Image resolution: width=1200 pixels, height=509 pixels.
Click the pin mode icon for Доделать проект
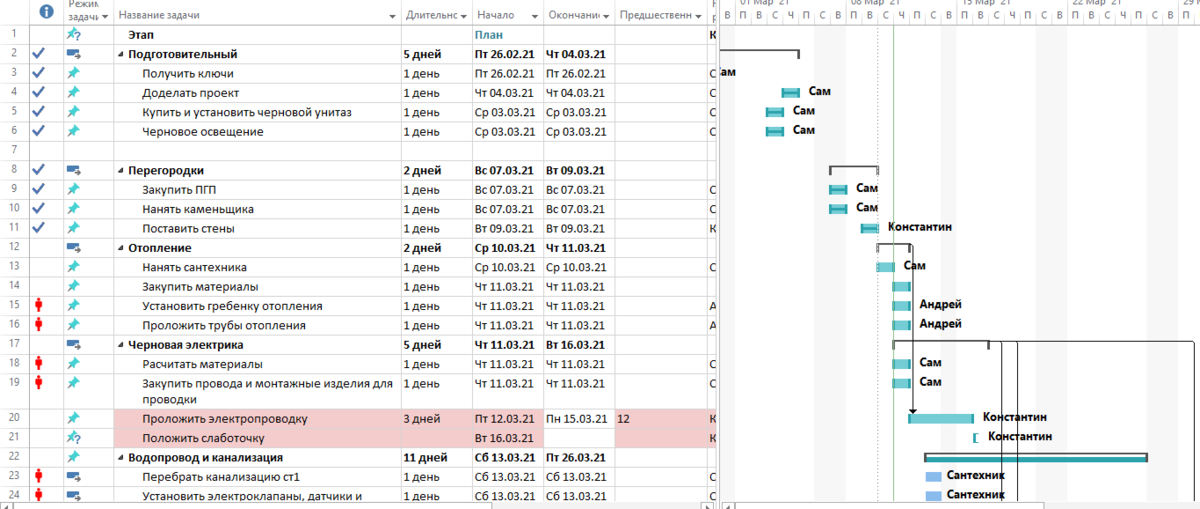point(74,92)
